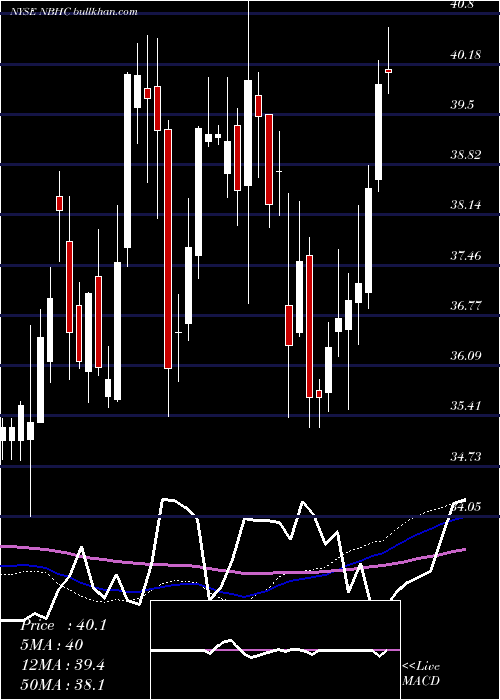
Task: Click the 'NYSE NBHC bullkhan.com' title text
Action: tap(74, 12)
